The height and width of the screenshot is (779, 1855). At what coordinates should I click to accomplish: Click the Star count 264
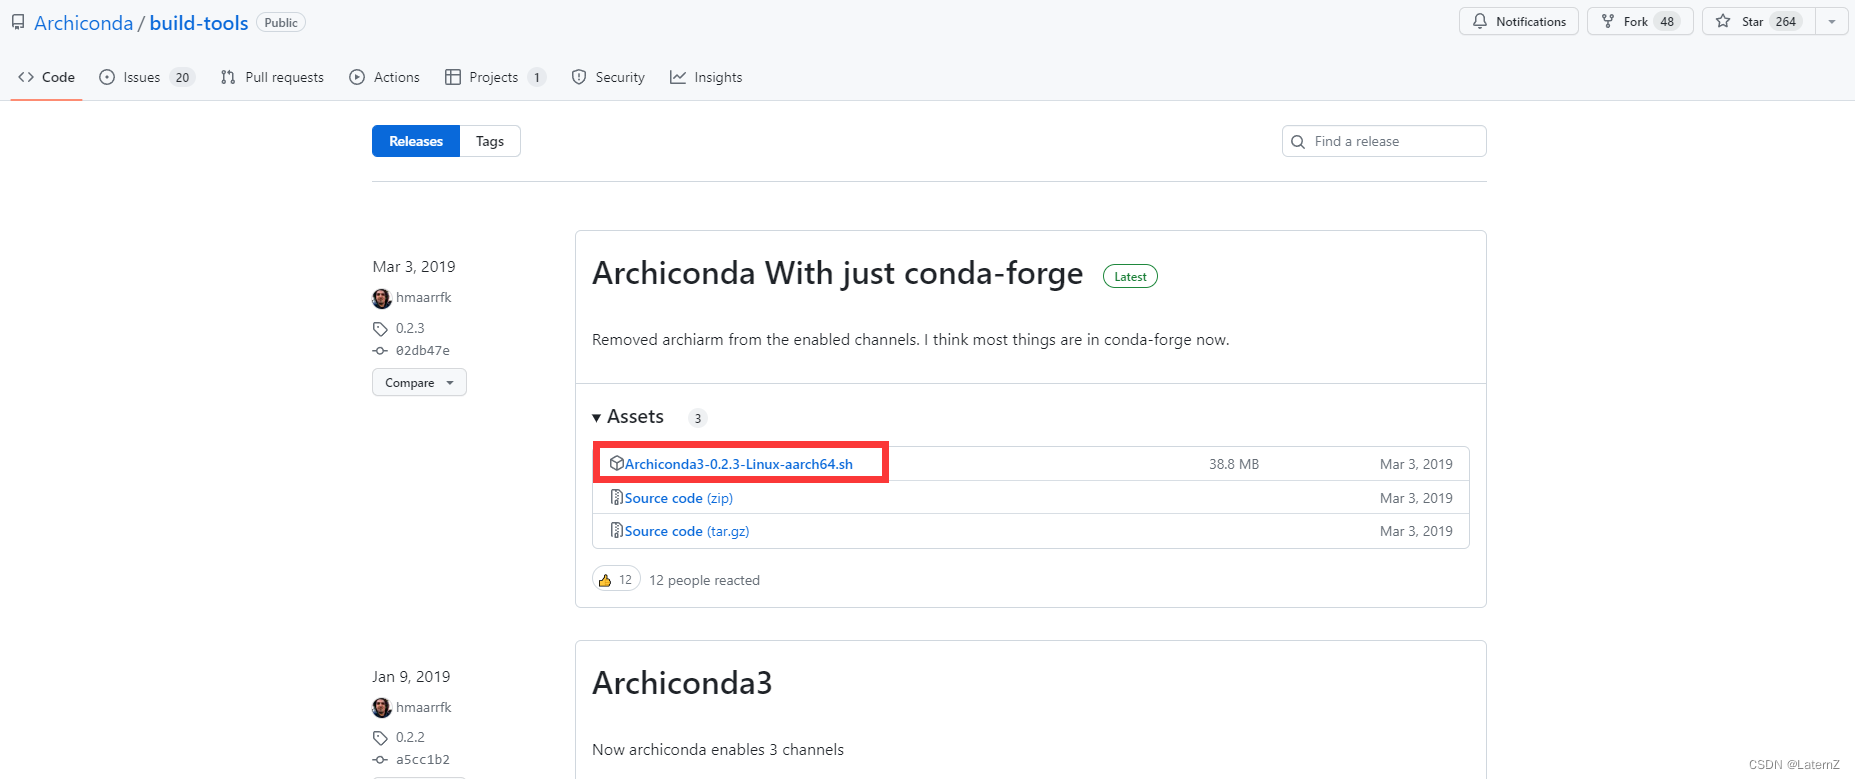1786,21
